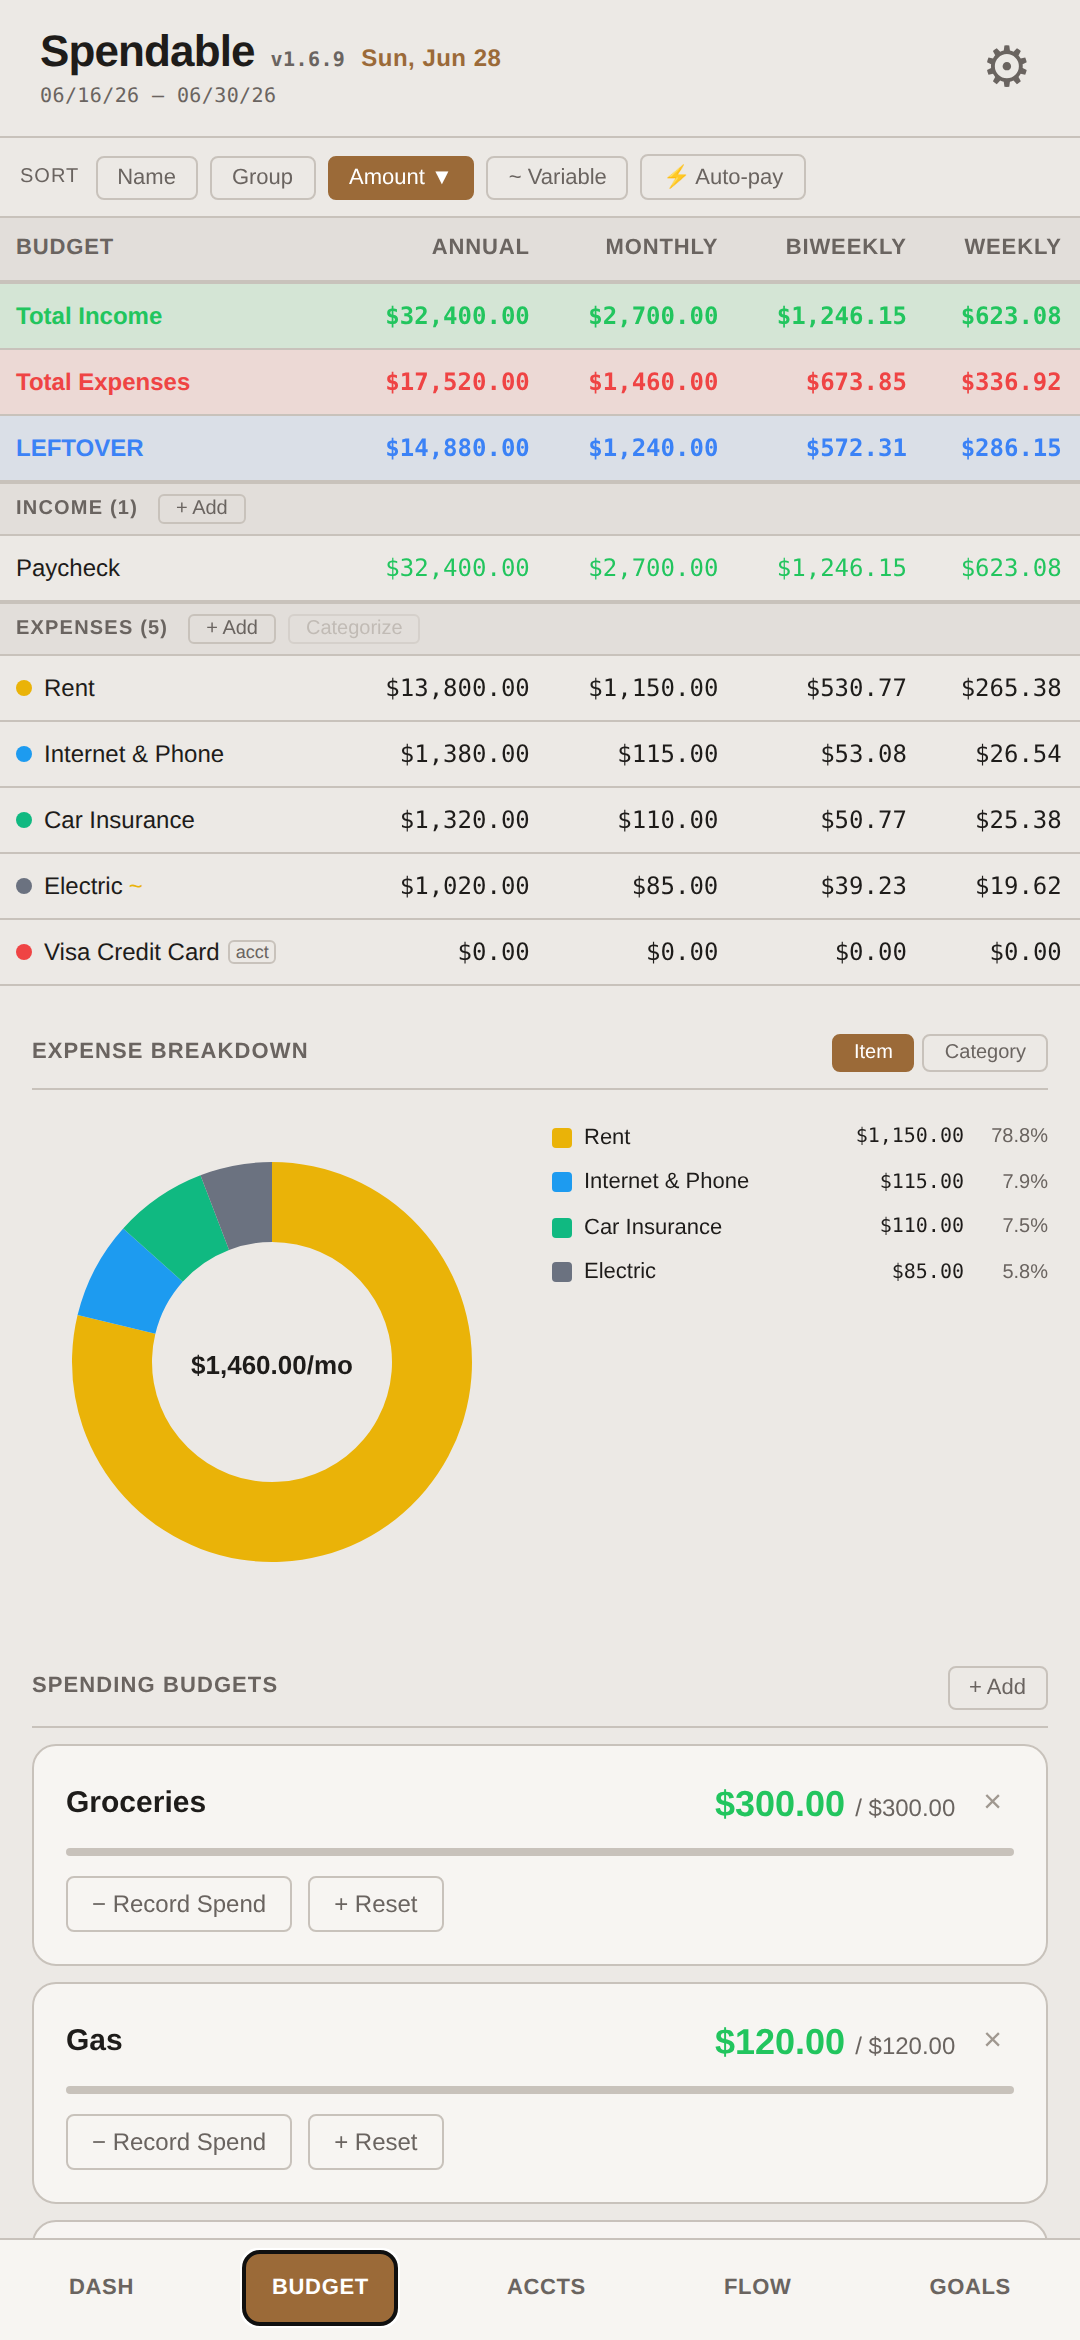This screenshot has height=2340, width=1080.
Task: Toggle the Variable filter
Action: click(557, 177)
